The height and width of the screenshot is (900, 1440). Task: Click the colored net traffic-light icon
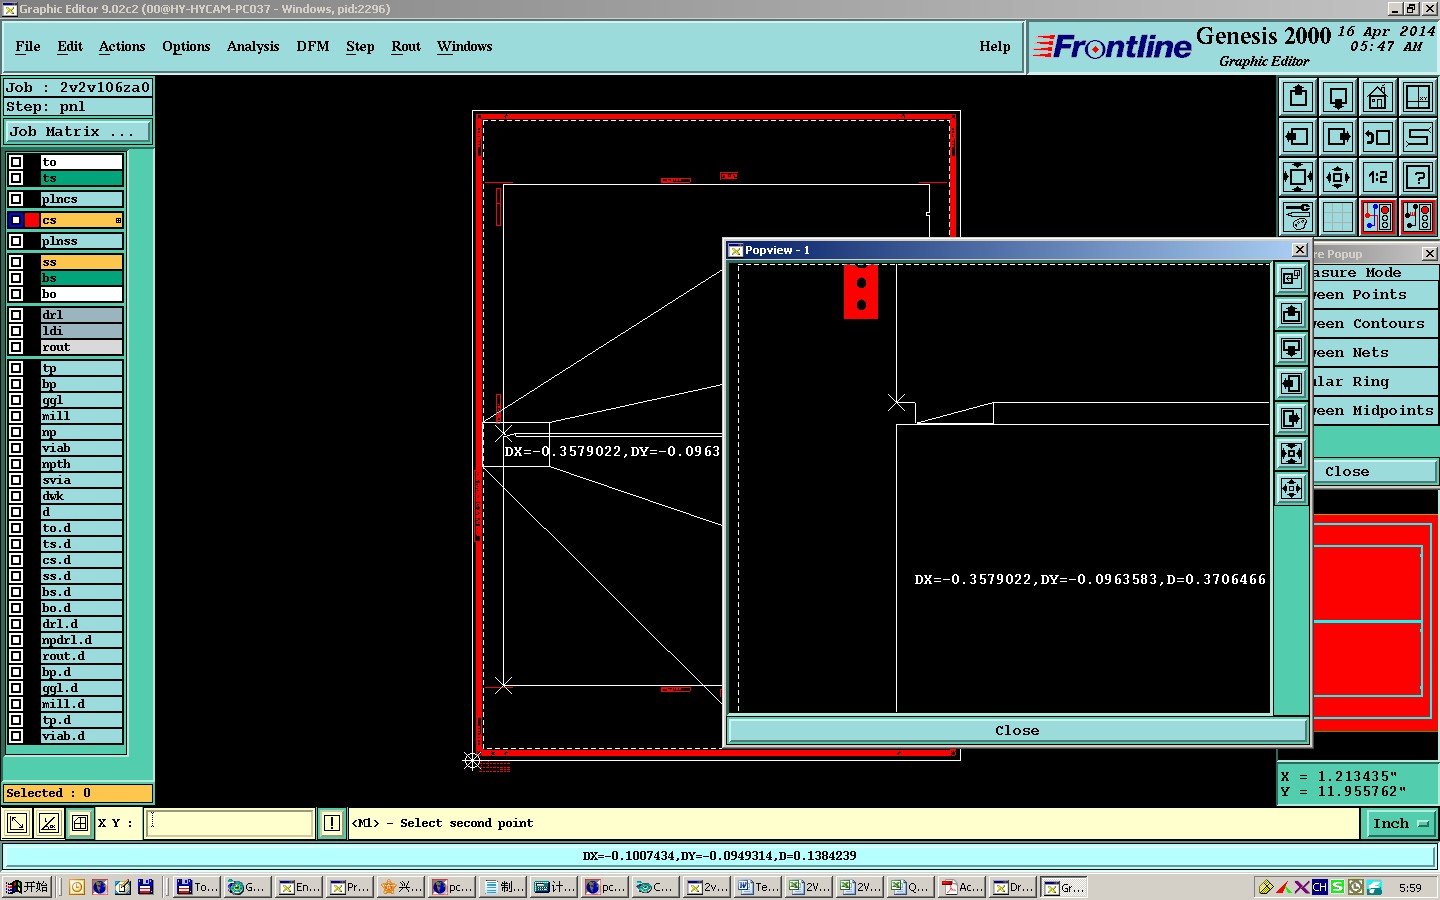coord(1378,216)
